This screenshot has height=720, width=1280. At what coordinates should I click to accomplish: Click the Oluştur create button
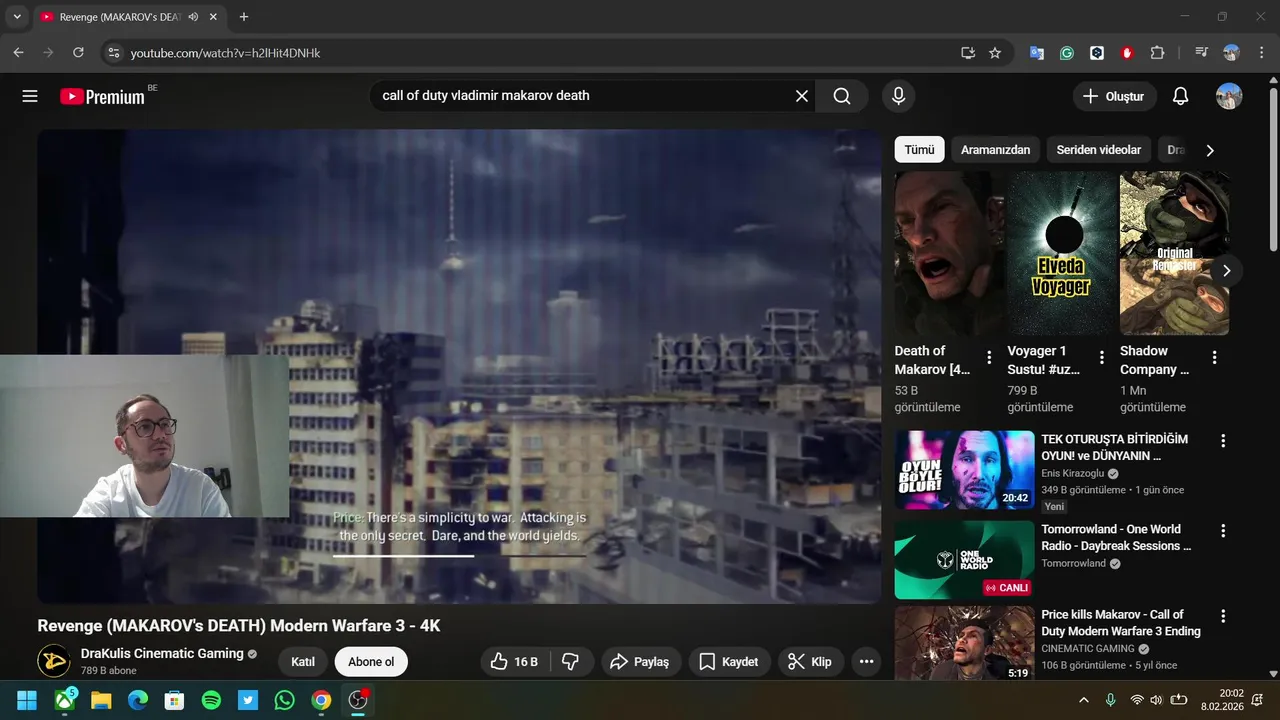click(1114, 96)
